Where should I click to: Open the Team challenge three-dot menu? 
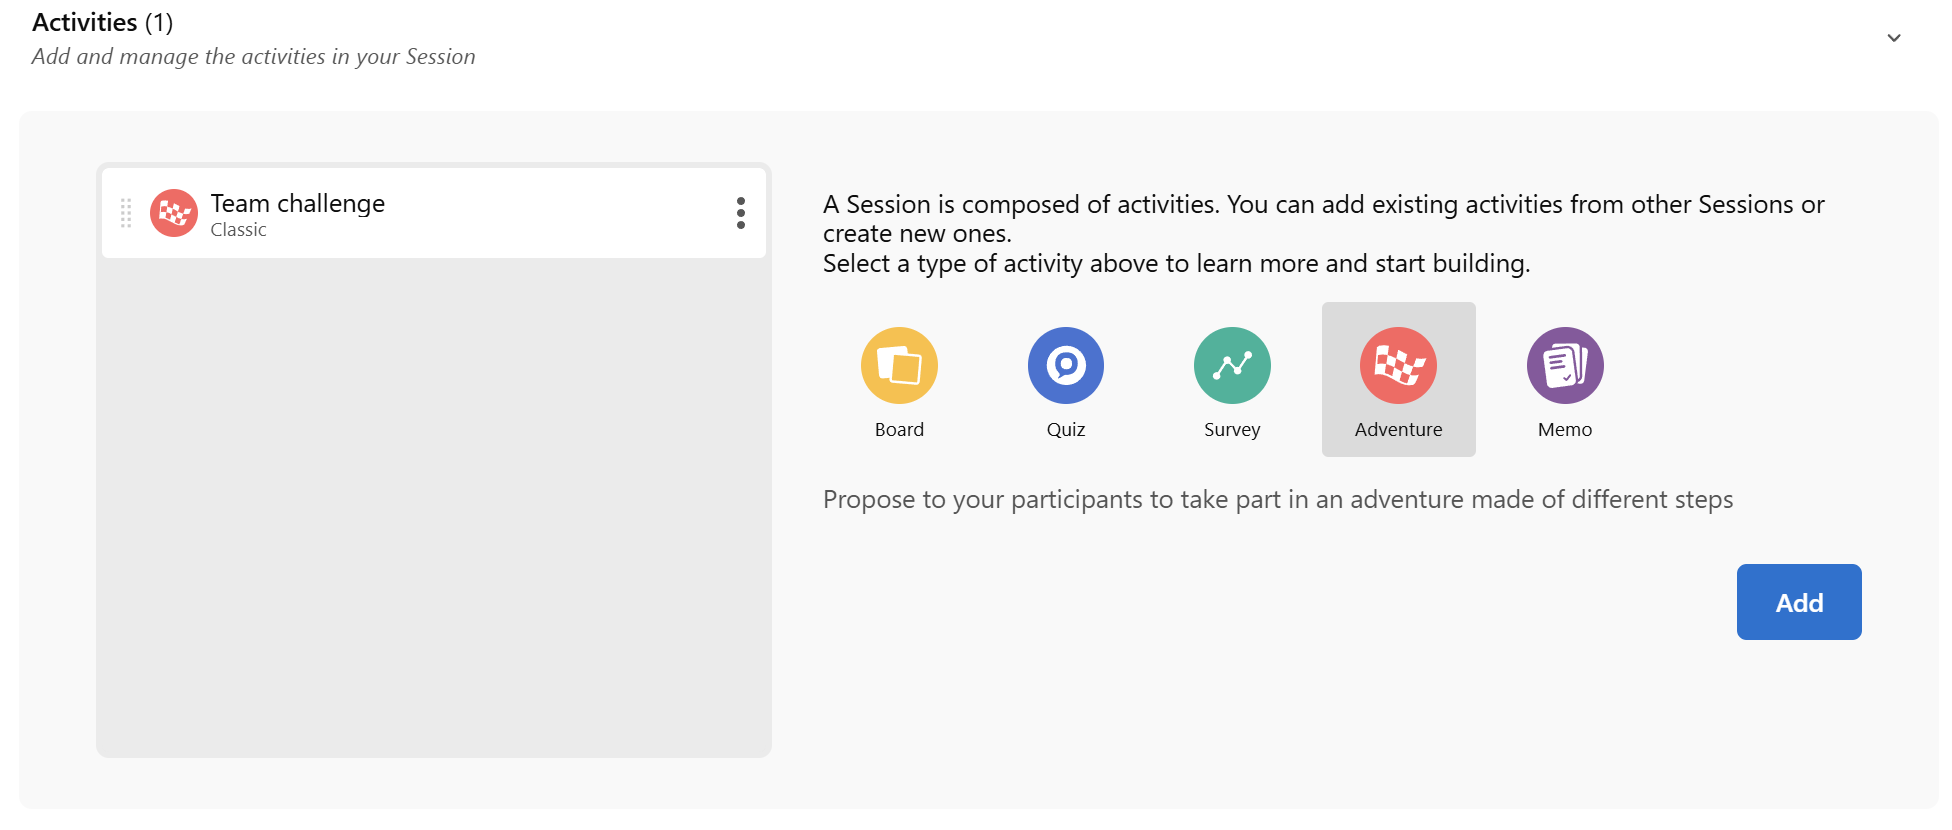pyautogui.click(x=741, y=213)
